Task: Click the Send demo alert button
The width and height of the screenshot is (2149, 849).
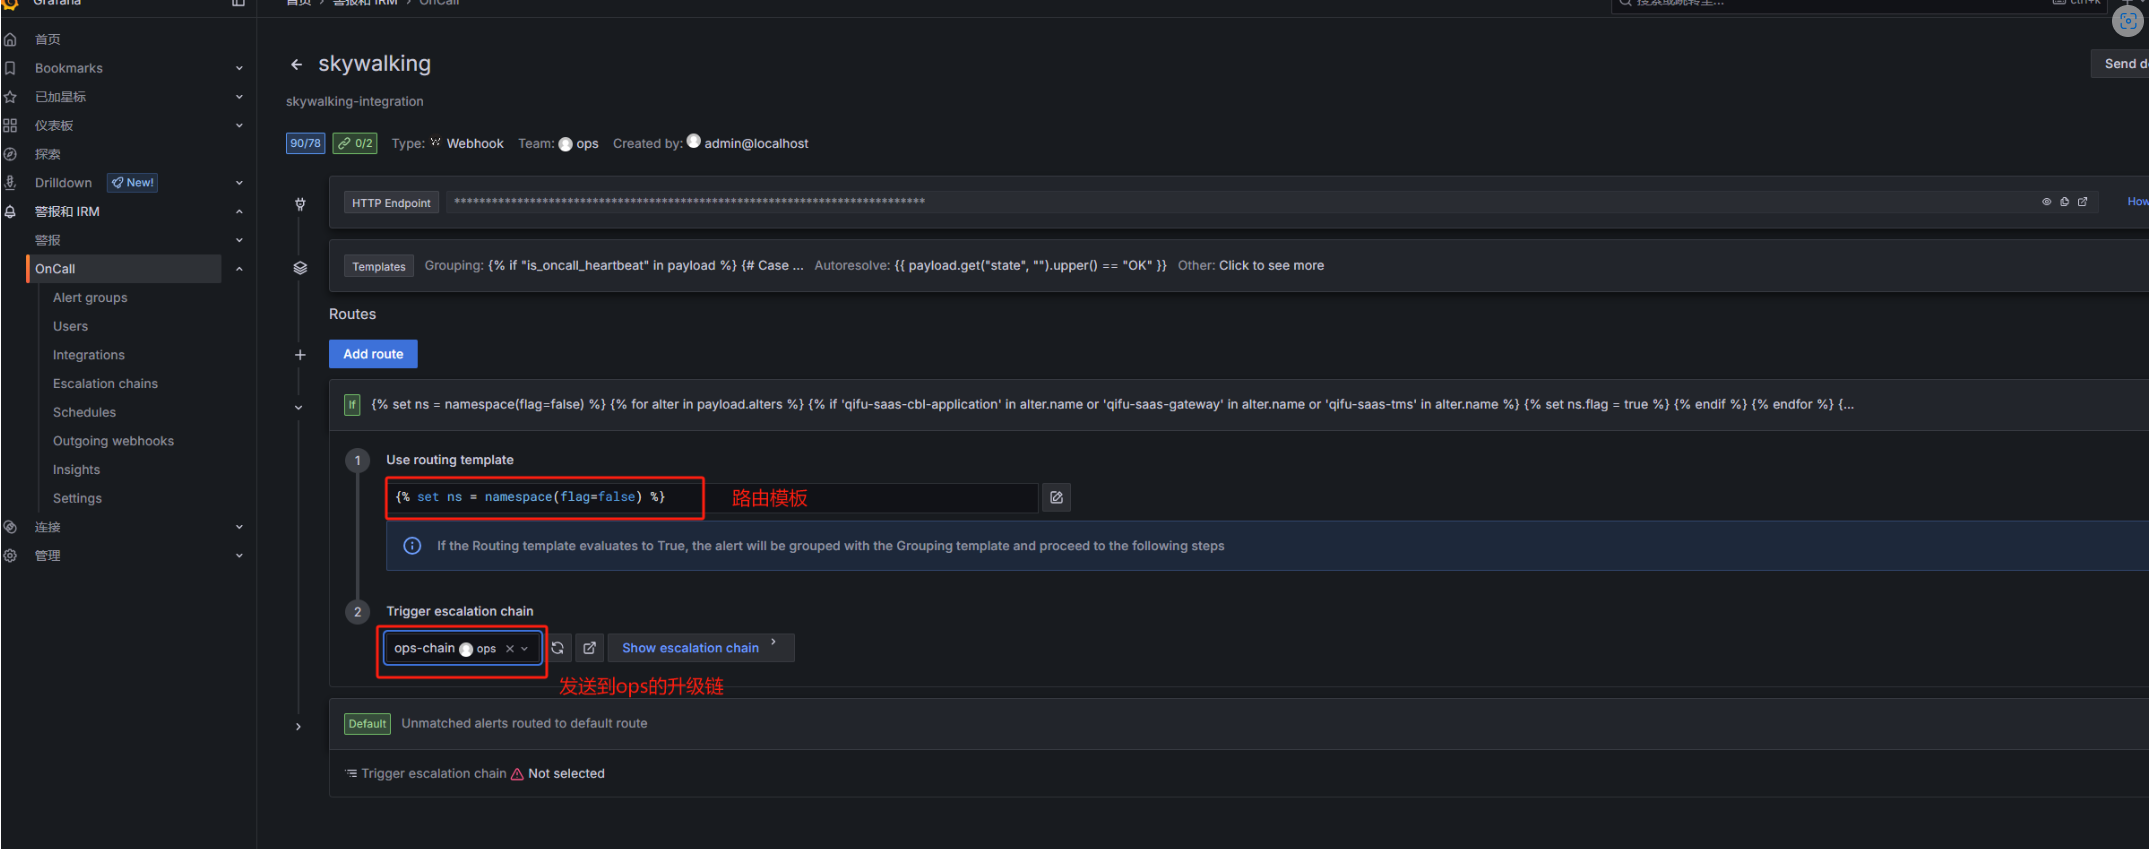Action: point(2120,64)
